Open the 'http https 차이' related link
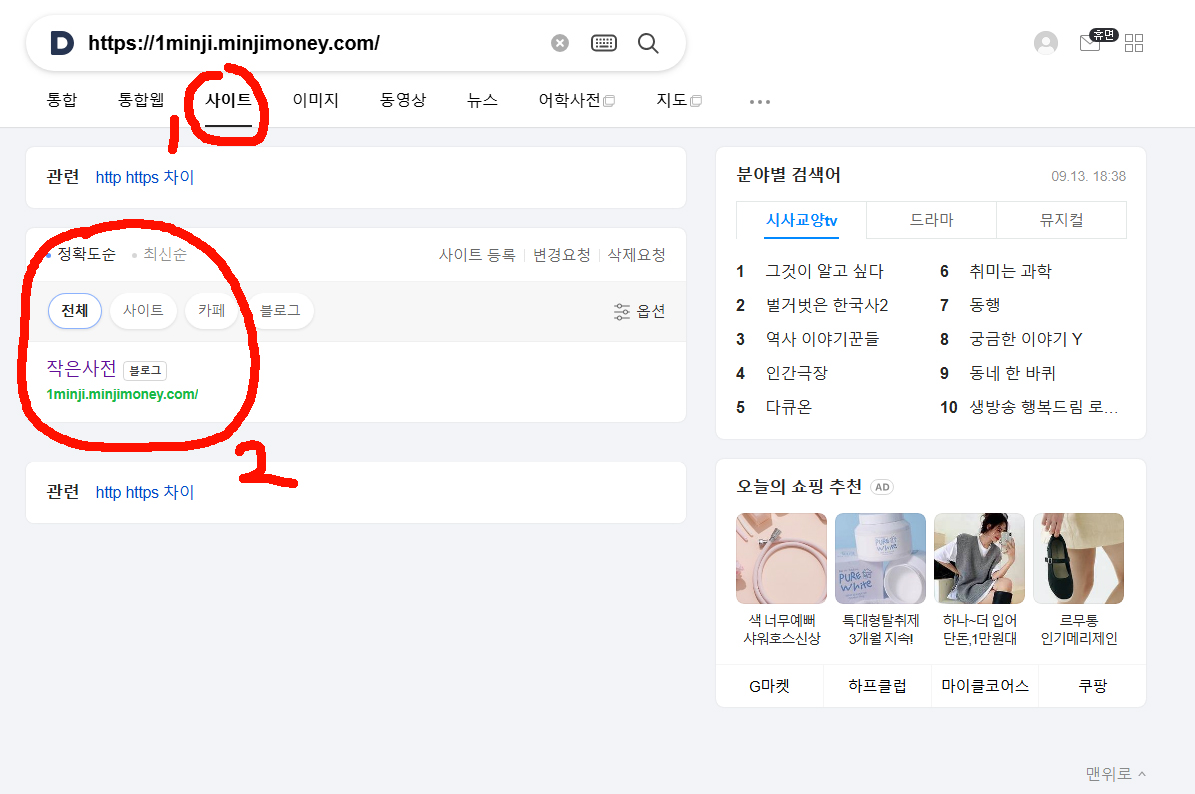The height and width of the screenshot is (794, 1195). [x=144, y=176]
